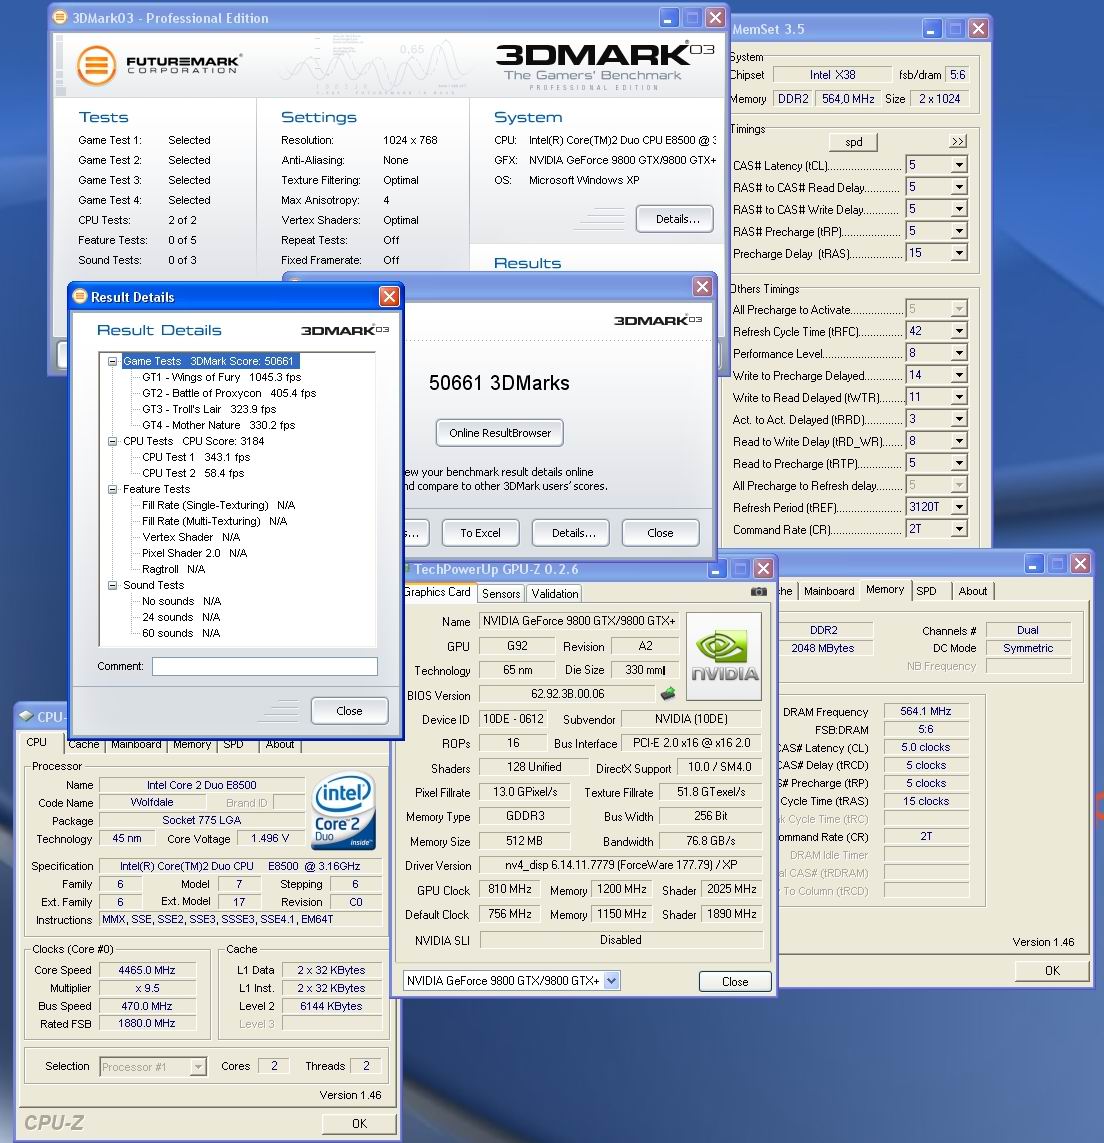Click the NVIDIA logo in GPU-Z
This screenshot has height=1143, width=1104.
click(x=724, y=656)
